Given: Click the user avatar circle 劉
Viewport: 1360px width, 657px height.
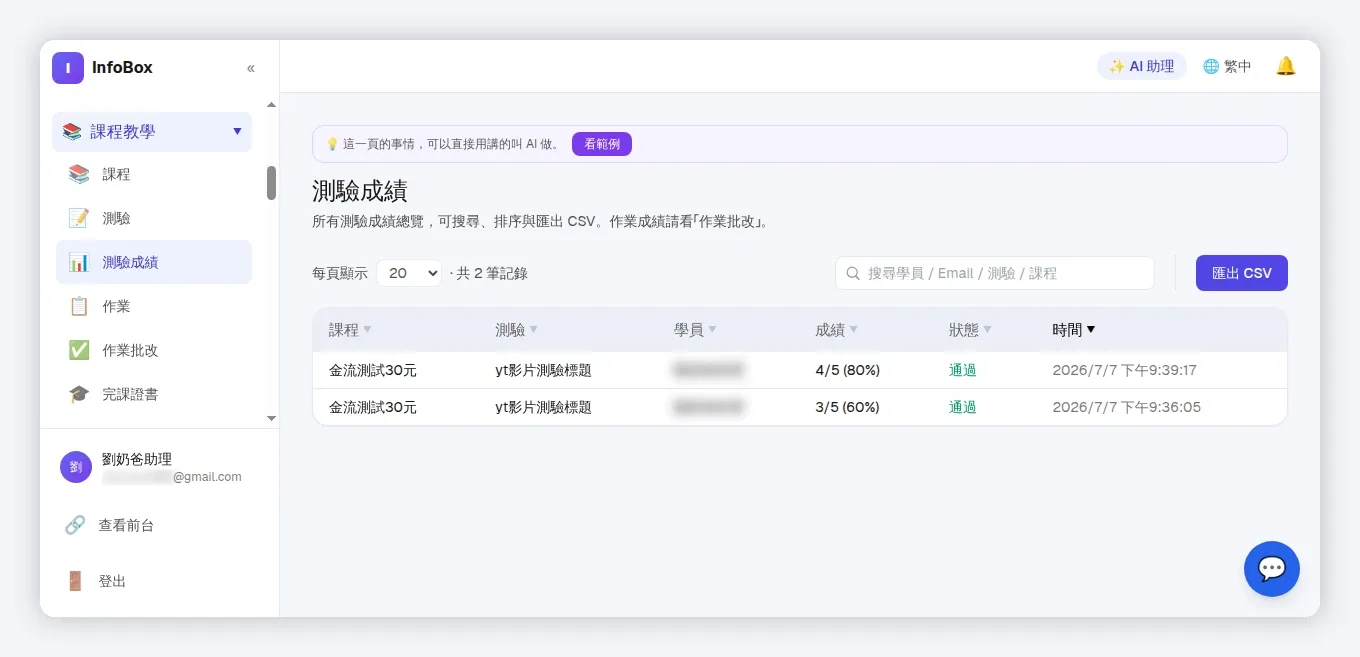Looking at the screenshot, I should [76, 467].
